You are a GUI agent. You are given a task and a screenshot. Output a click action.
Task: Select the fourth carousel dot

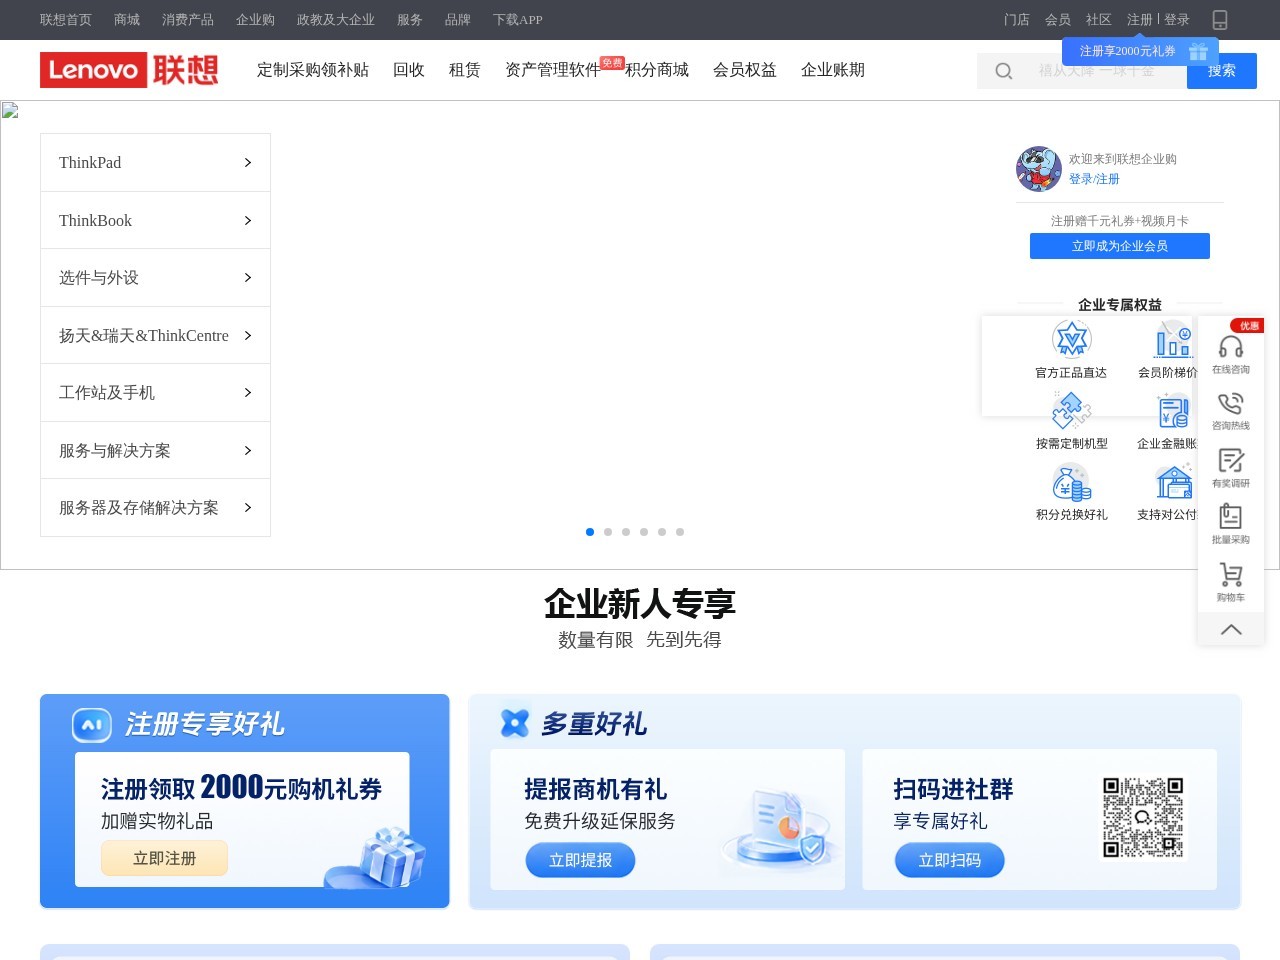point(644,532)
